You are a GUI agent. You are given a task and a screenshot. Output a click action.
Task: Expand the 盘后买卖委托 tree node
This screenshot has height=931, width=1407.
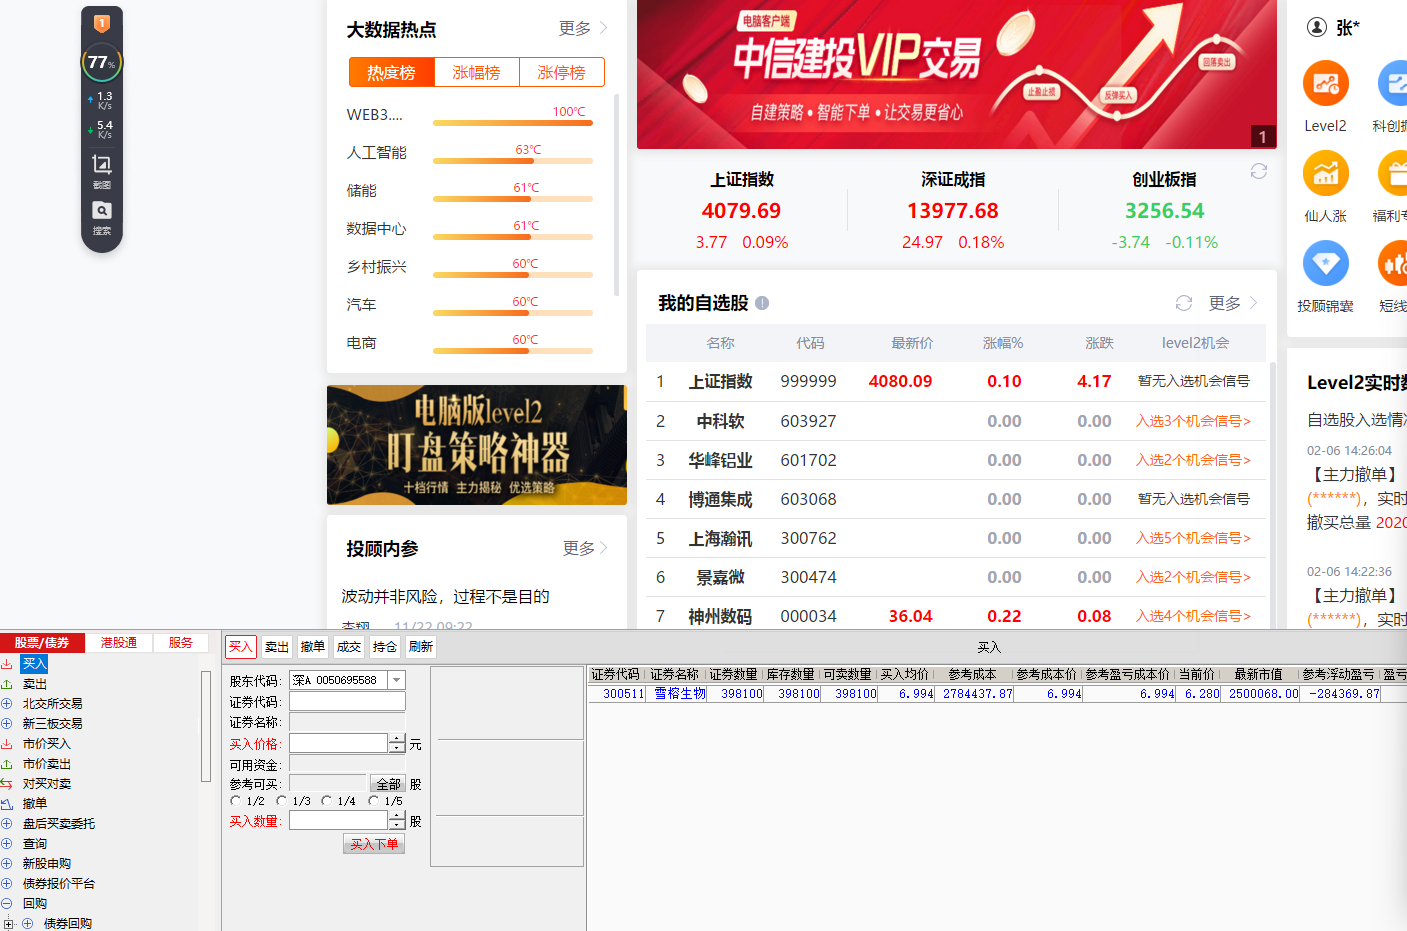click(7, 824)
